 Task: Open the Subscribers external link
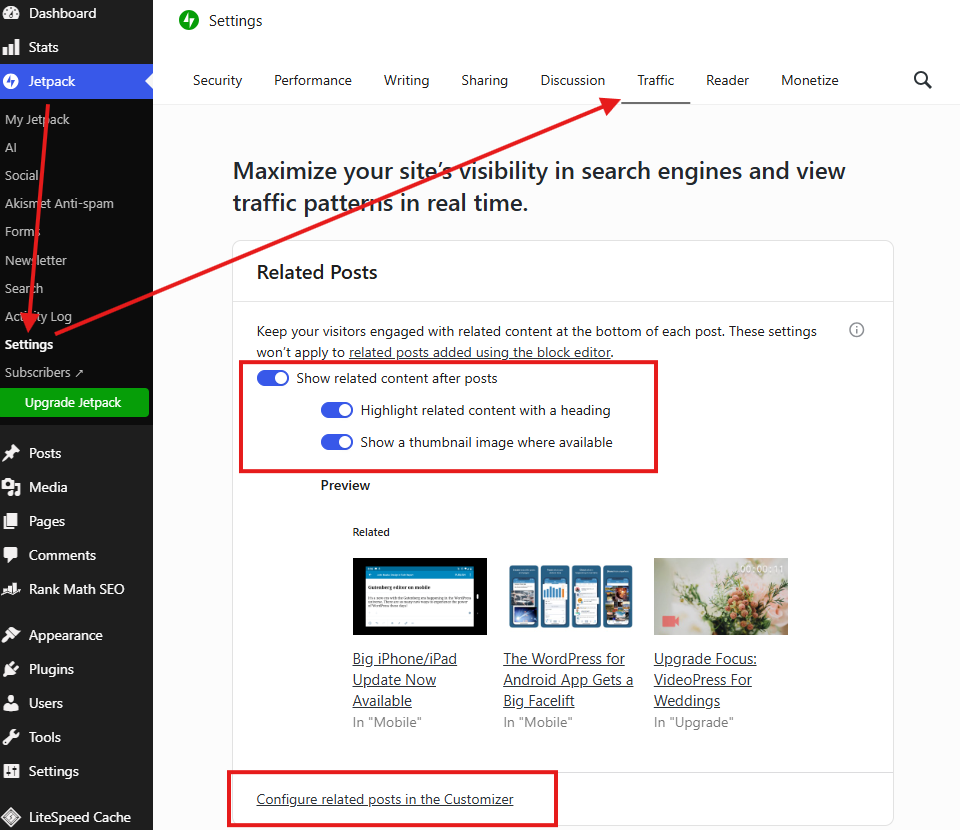[x=44, y=372]
